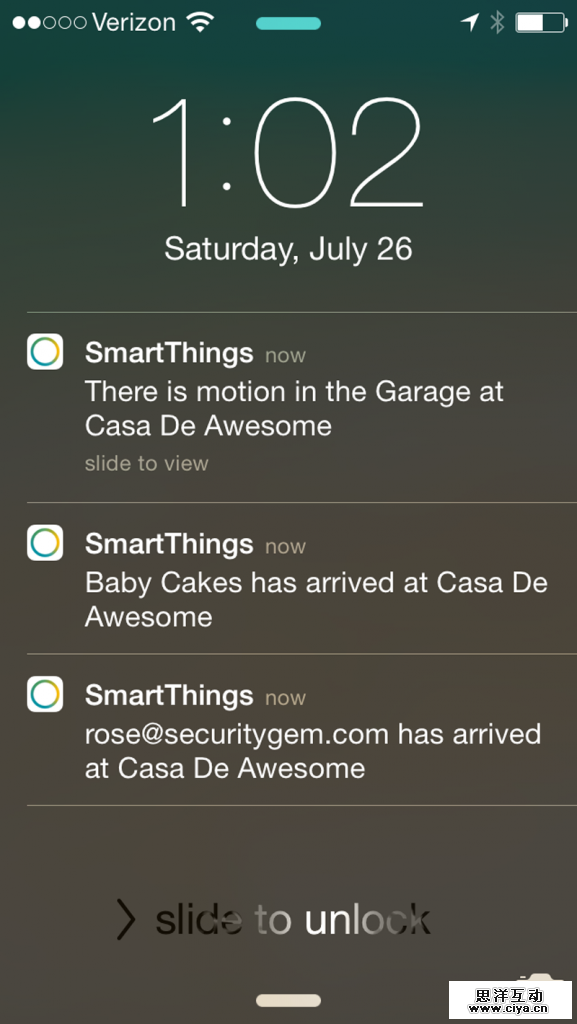Tap SmartThings icon on Baby Cakes notification
The width and height of the screenshot is (577, 1024).
pyautogui.click(x=45, y=543)
